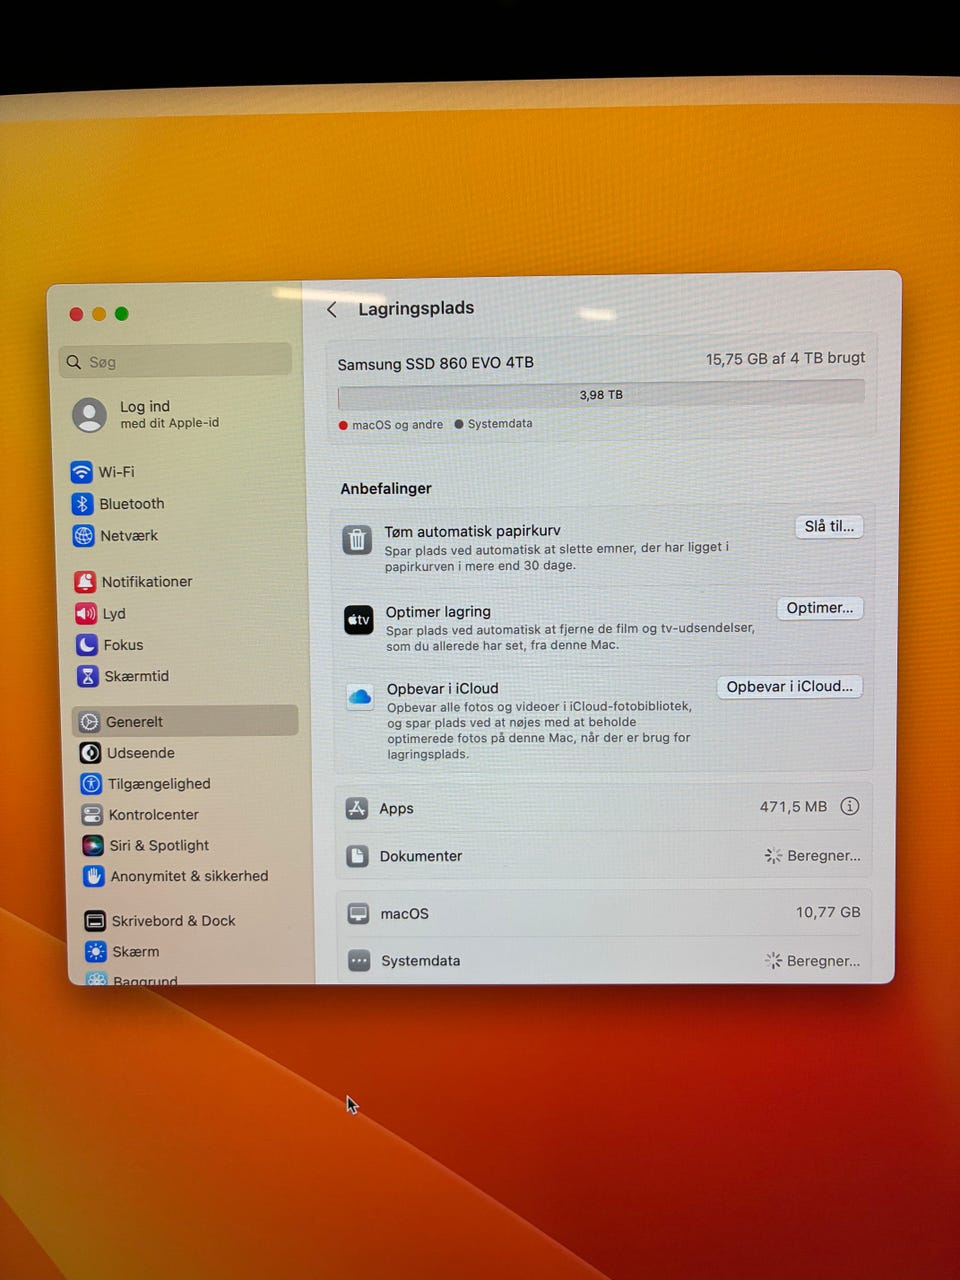Screen dimensions: 960x1280
Task: Click the Generelt gear icon
Action: pyautogui.click(x=90, y=722)
